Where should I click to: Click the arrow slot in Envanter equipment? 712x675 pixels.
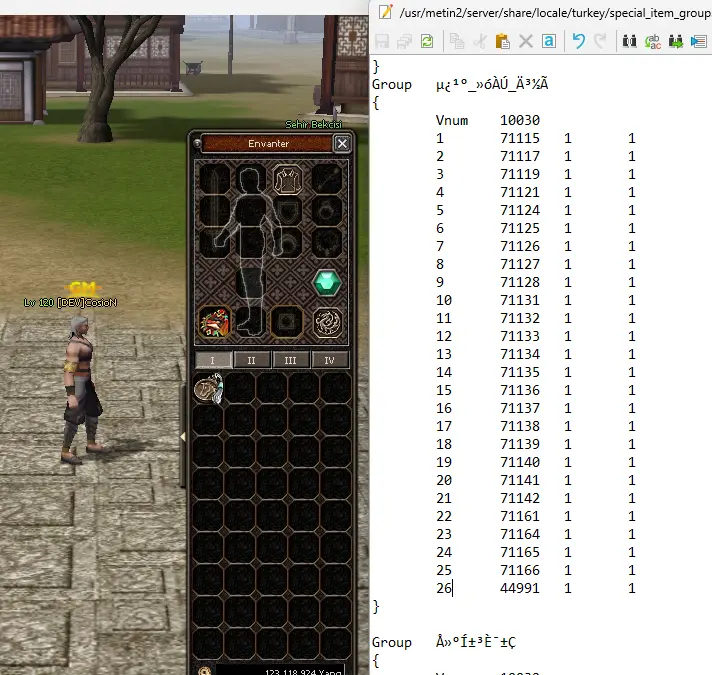(x=327, y=179)
